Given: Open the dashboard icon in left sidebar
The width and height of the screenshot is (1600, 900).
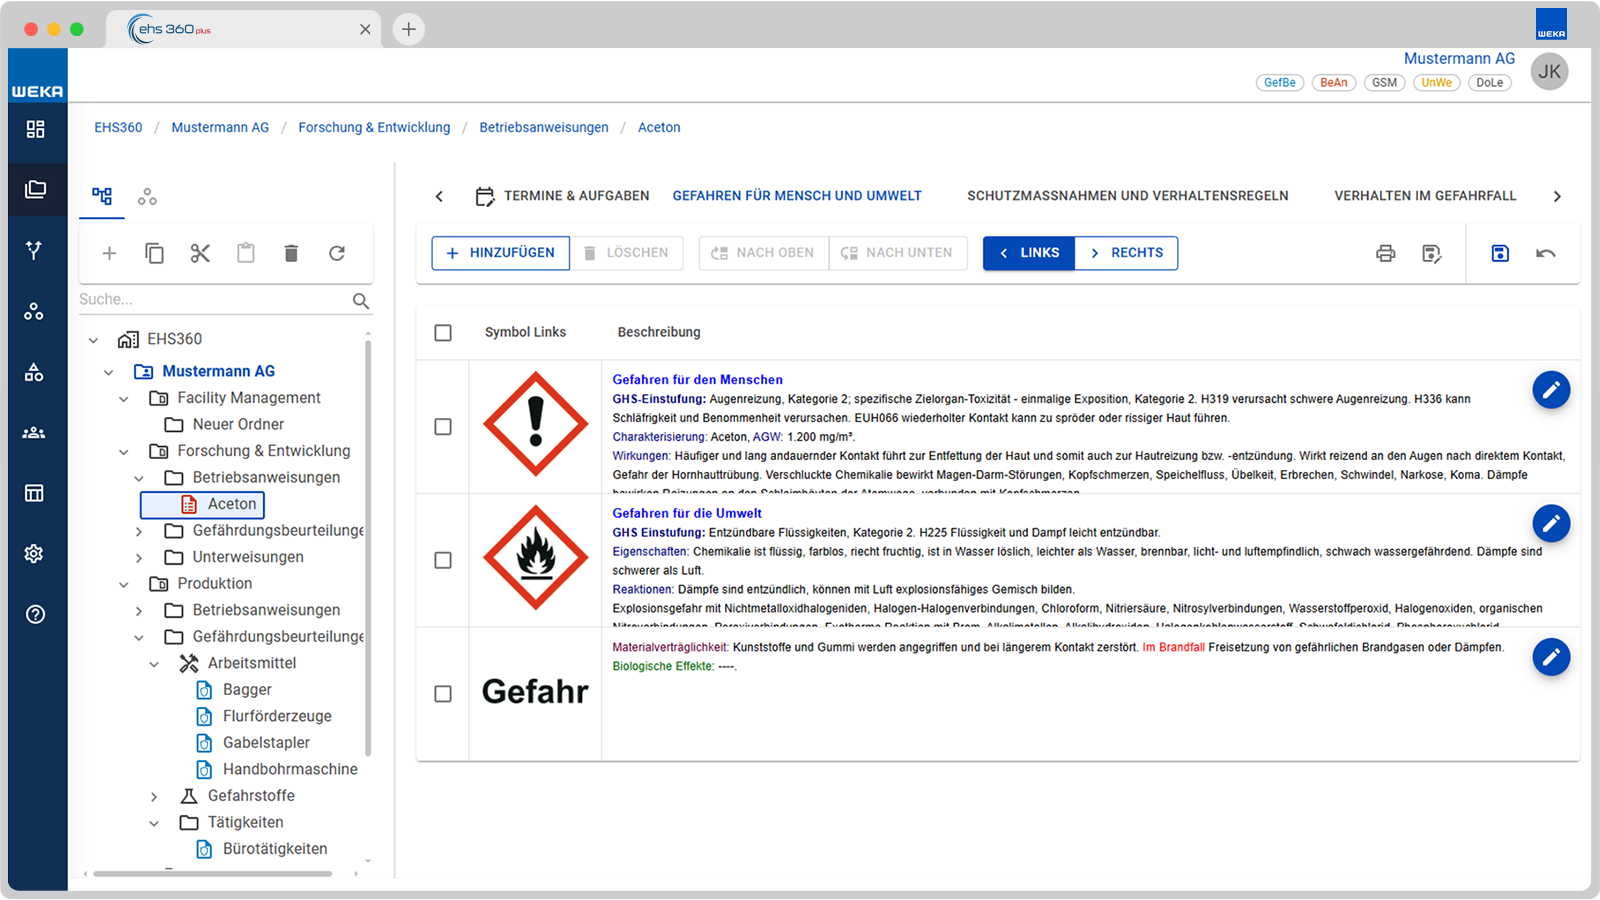Looking at the screenshot, I should (x=35, y=129).
